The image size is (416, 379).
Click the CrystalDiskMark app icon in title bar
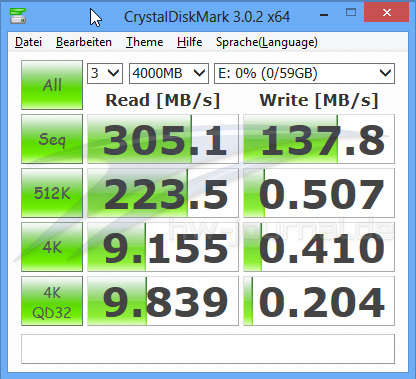point(18,16)
